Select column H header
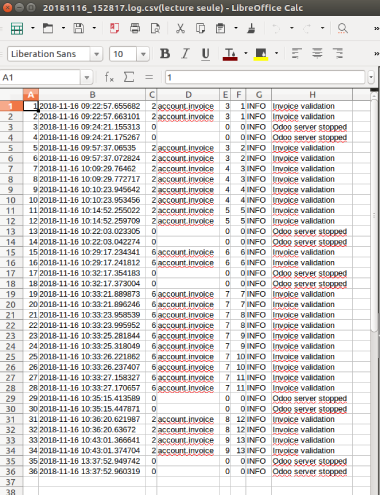Viewport: 380px width, 495px height. click(x=312, y=95)
